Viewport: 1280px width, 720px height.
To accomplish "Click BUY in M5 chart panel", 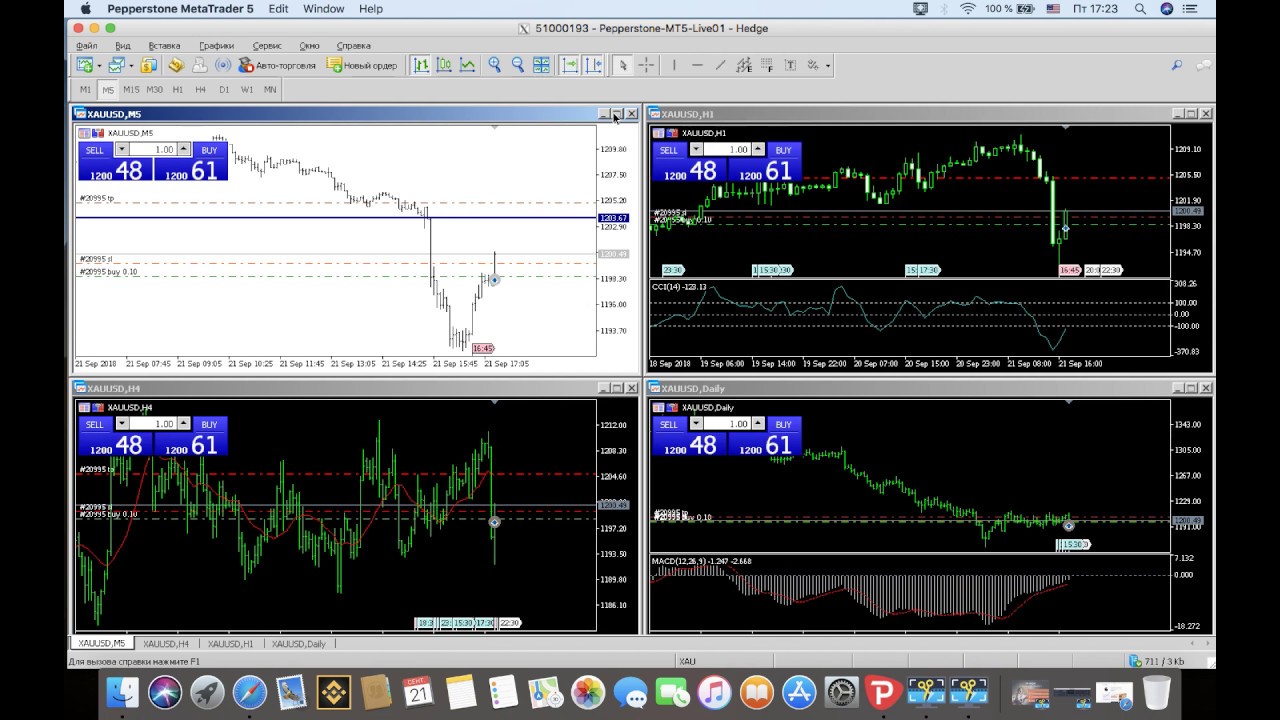I will [209, 150].
